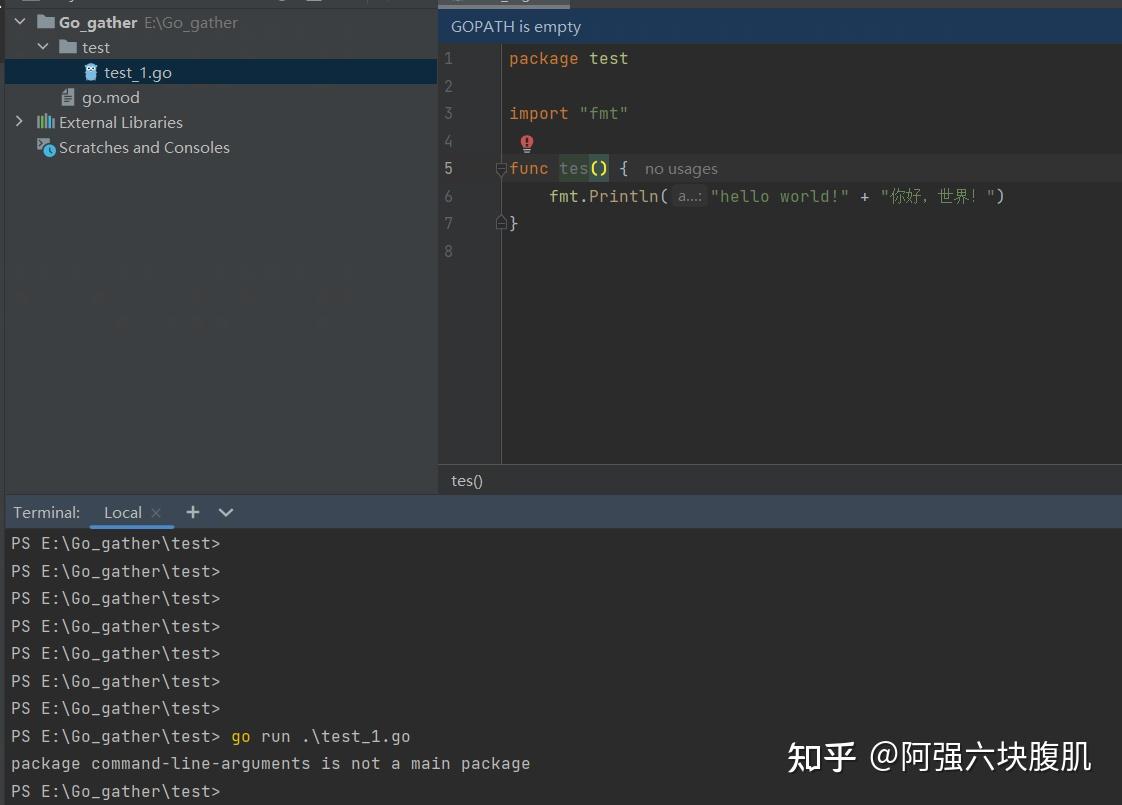Expand the External Libraries node
Screen dimensions: 1122x805
(x=20, y=121)
